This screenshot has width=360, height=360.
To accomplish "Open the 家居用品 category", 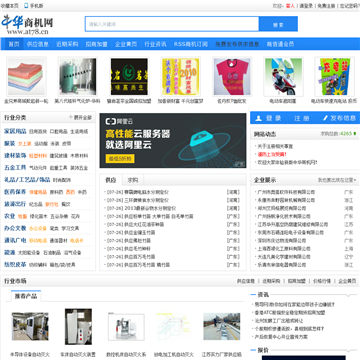I will coord(15,131).
